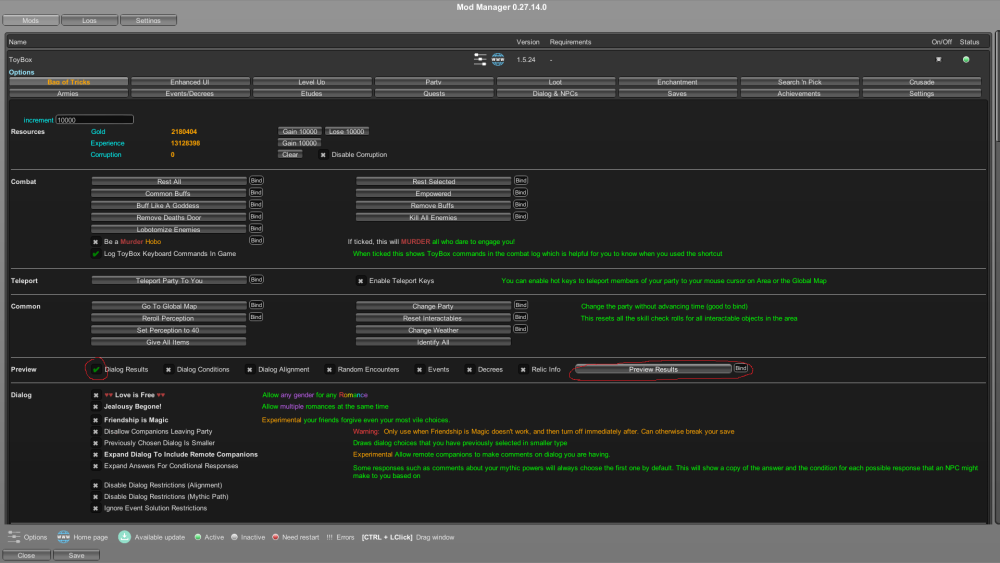Image resolution: width=1000 pixels, height=563 pixels.
Task: Select the Dialog & NPCs tab
Action: 555,93
